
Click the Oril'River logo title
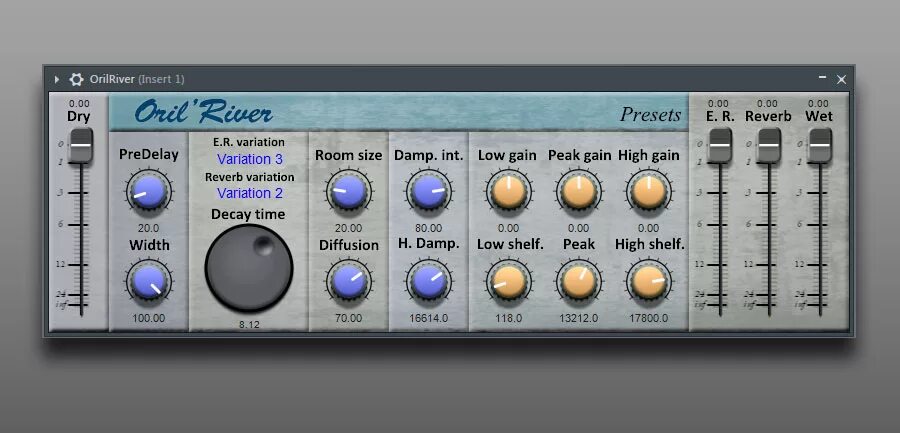204,113
